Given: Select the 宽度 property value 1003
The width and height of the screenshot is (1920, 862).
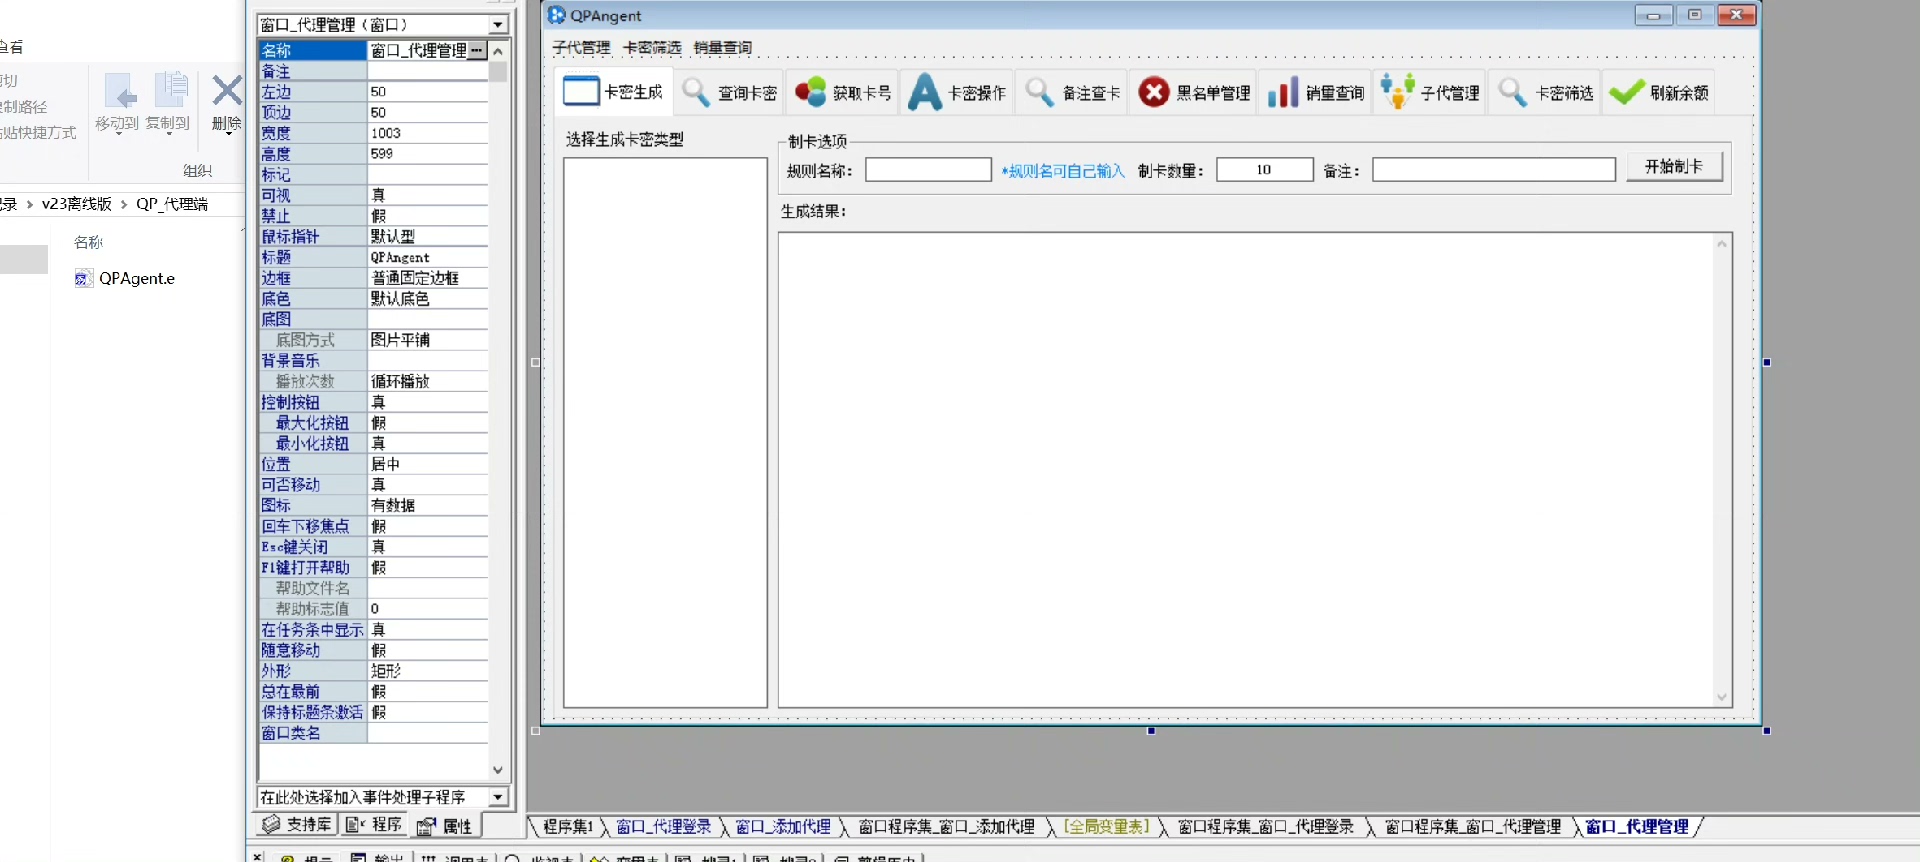Looking at the screenshot, I should 427,133.
